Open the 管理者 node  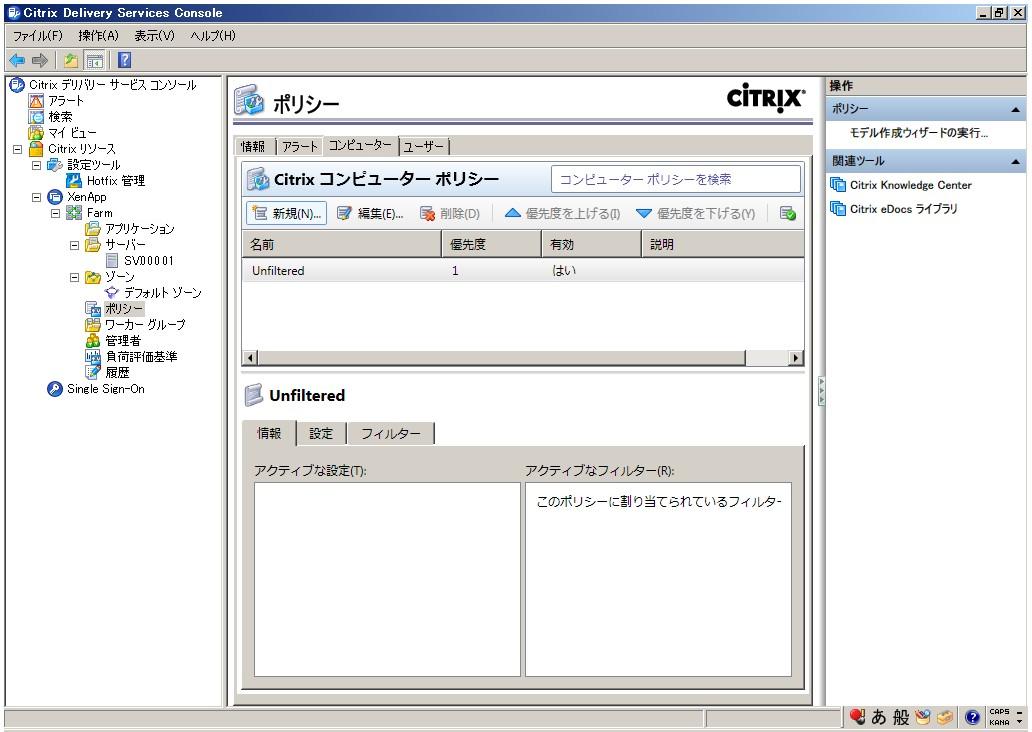(122, 341)
